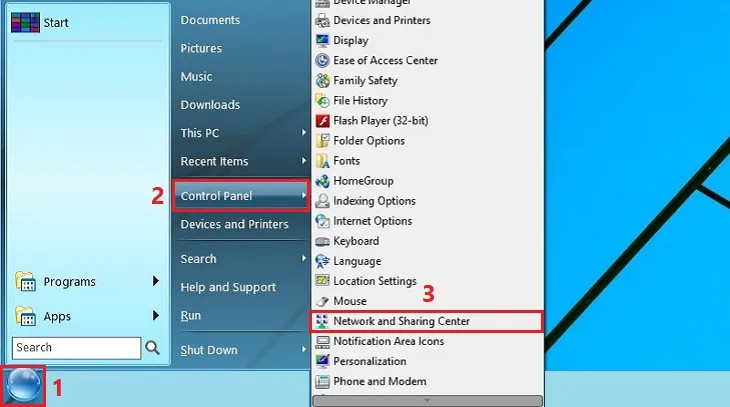The height and width of the screenshot is (407, 730).
Task: Expand the Programs submenu arrow
Action: tap(155, 281)
